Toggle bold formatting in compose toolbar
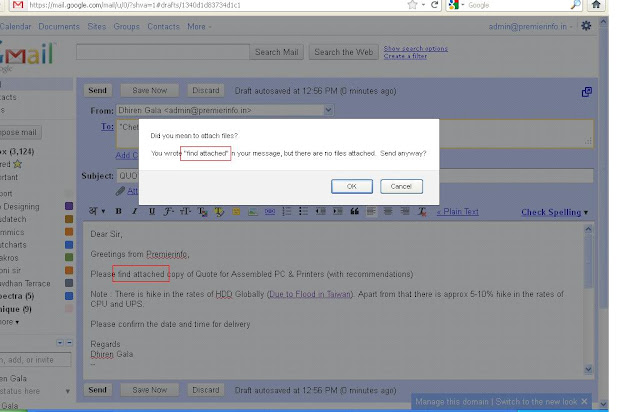 [x=118, y=211]
